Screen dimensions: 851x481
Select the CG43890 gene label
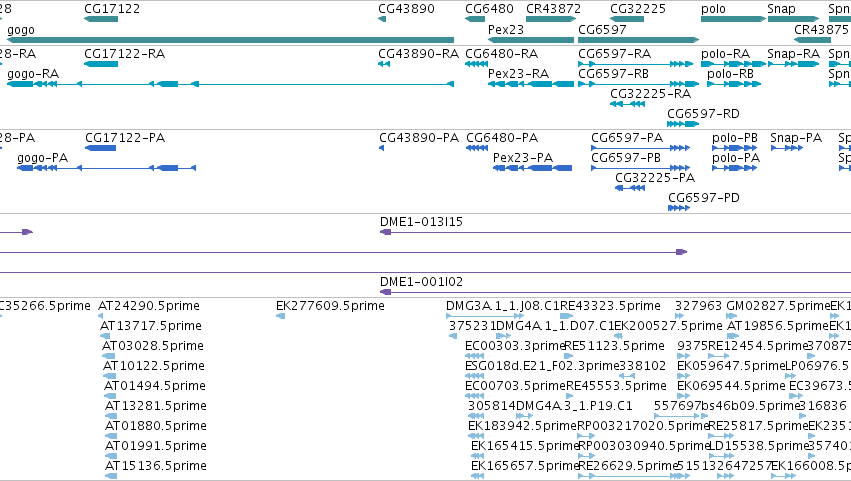(407, 9)
